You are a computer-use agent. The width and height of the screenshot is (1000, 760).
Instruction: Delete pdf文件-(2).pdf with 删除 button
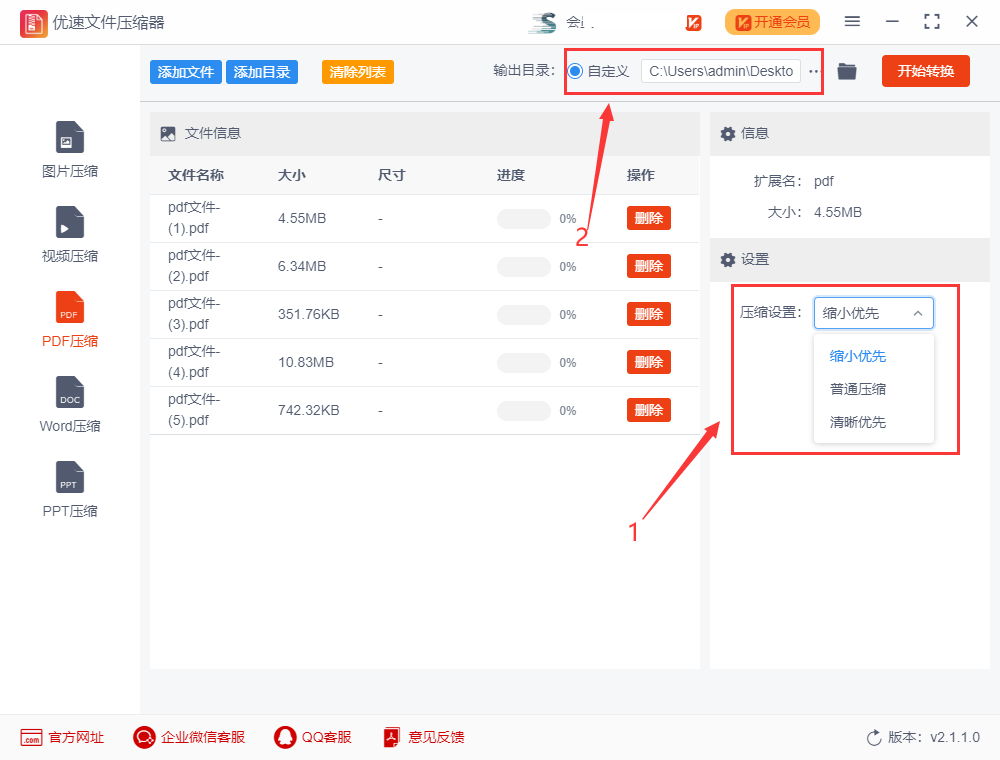pyautogui.click(x=649, y=266)
